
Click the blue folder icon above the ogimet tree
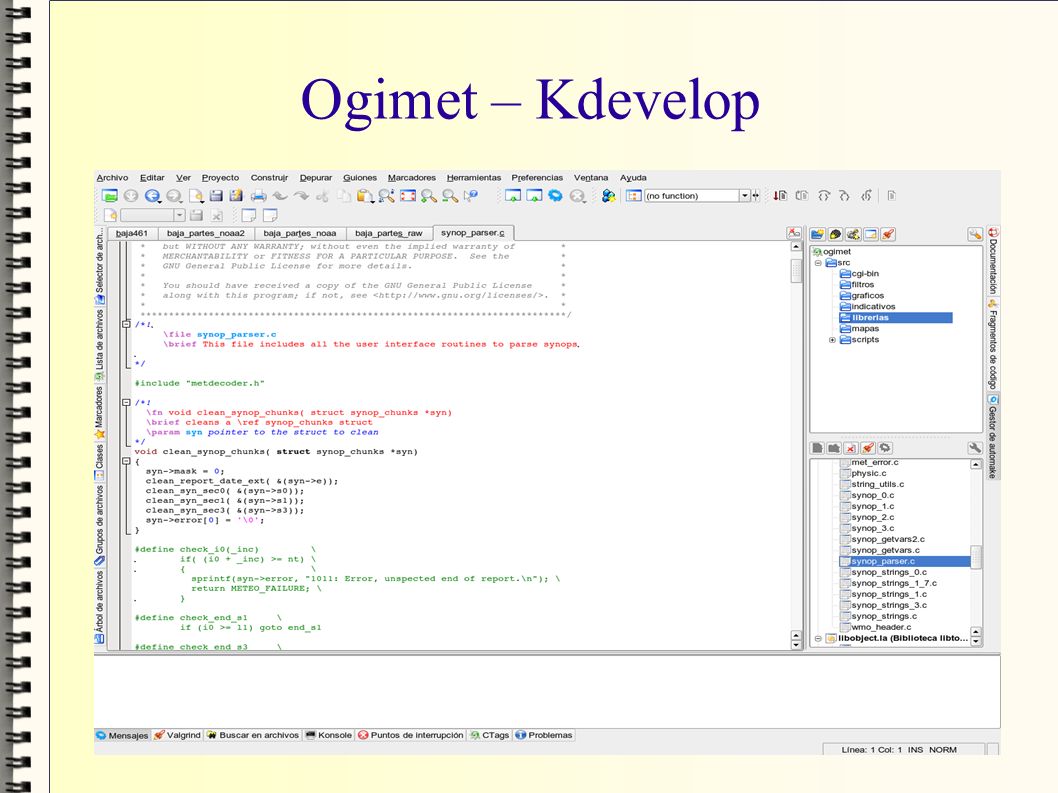pyautogui.click(x=818, y=234)
